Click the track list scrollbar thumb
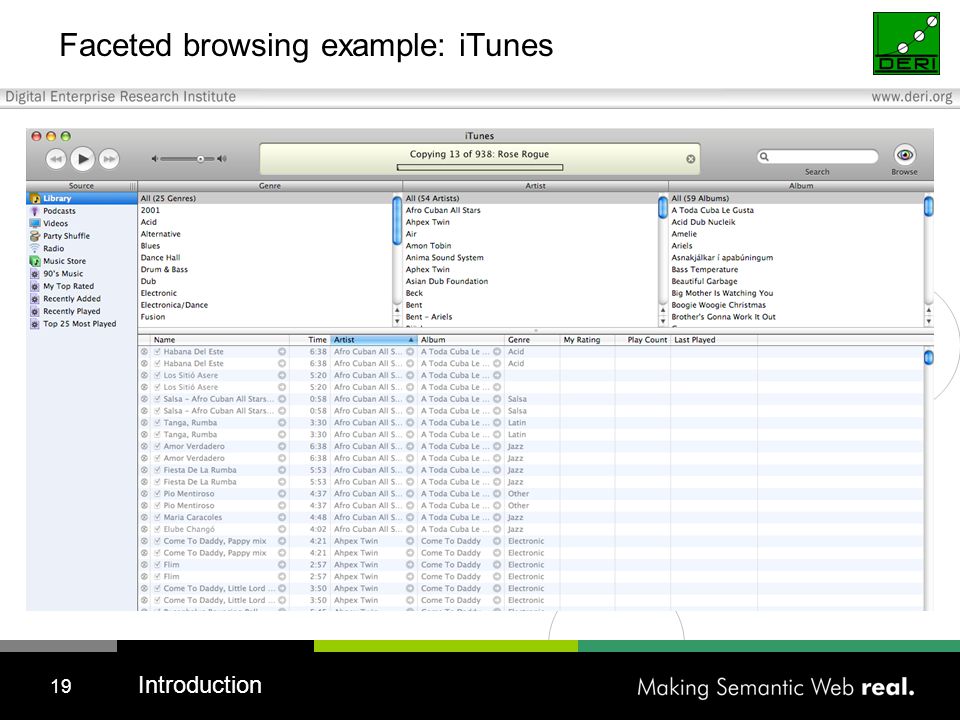This screenshot has width=960, height=720. pyautogui.click(x=928, y=357)
